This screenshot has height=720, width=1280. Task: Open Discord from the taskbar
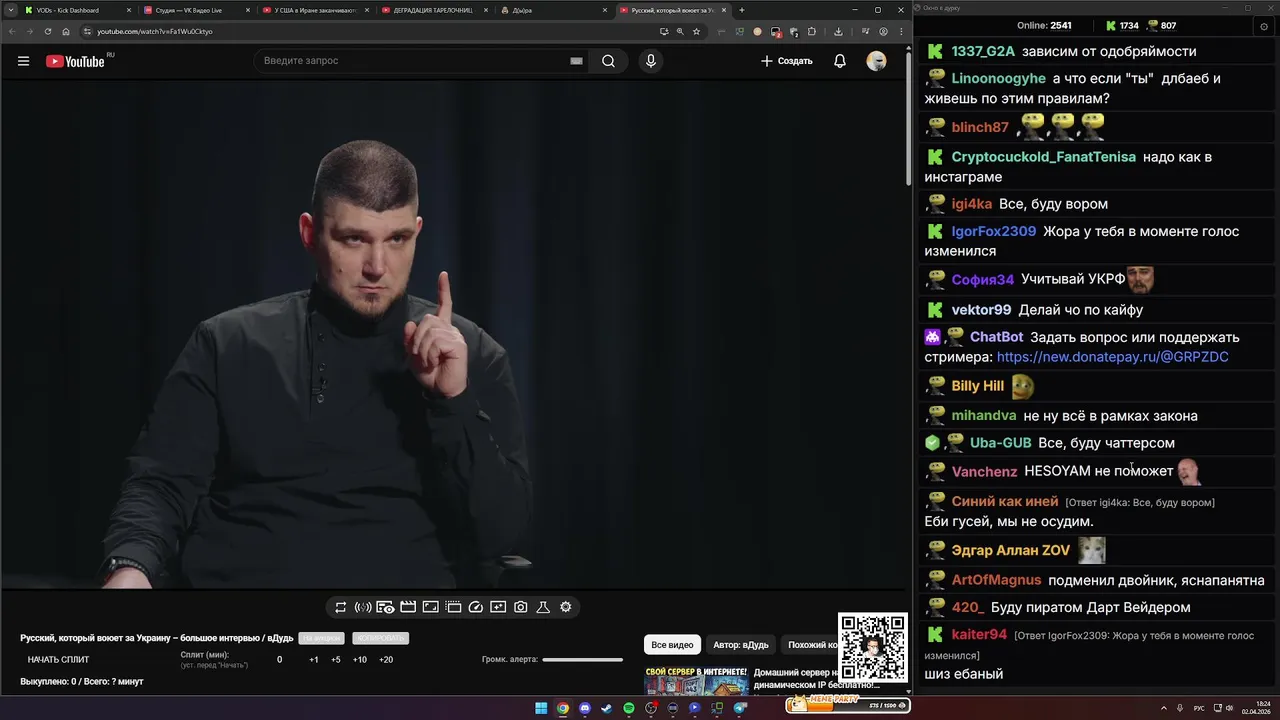pos(585,708)
